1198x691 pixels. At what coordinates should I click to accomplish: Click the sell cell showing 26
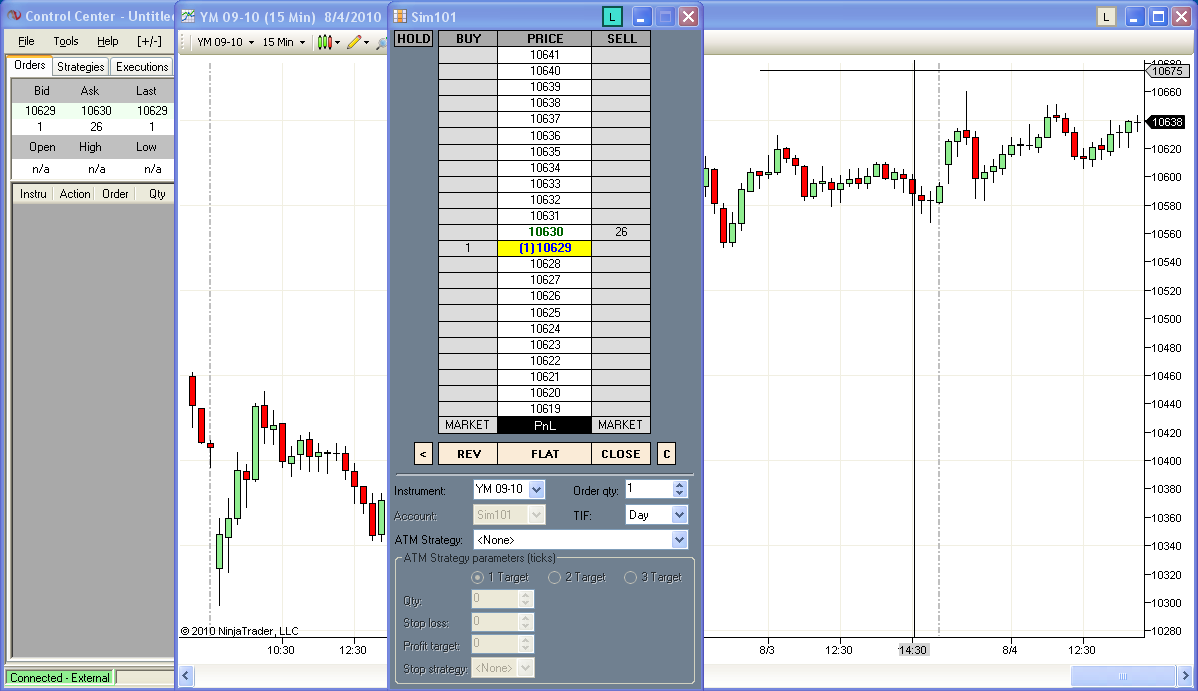[621, 232]
